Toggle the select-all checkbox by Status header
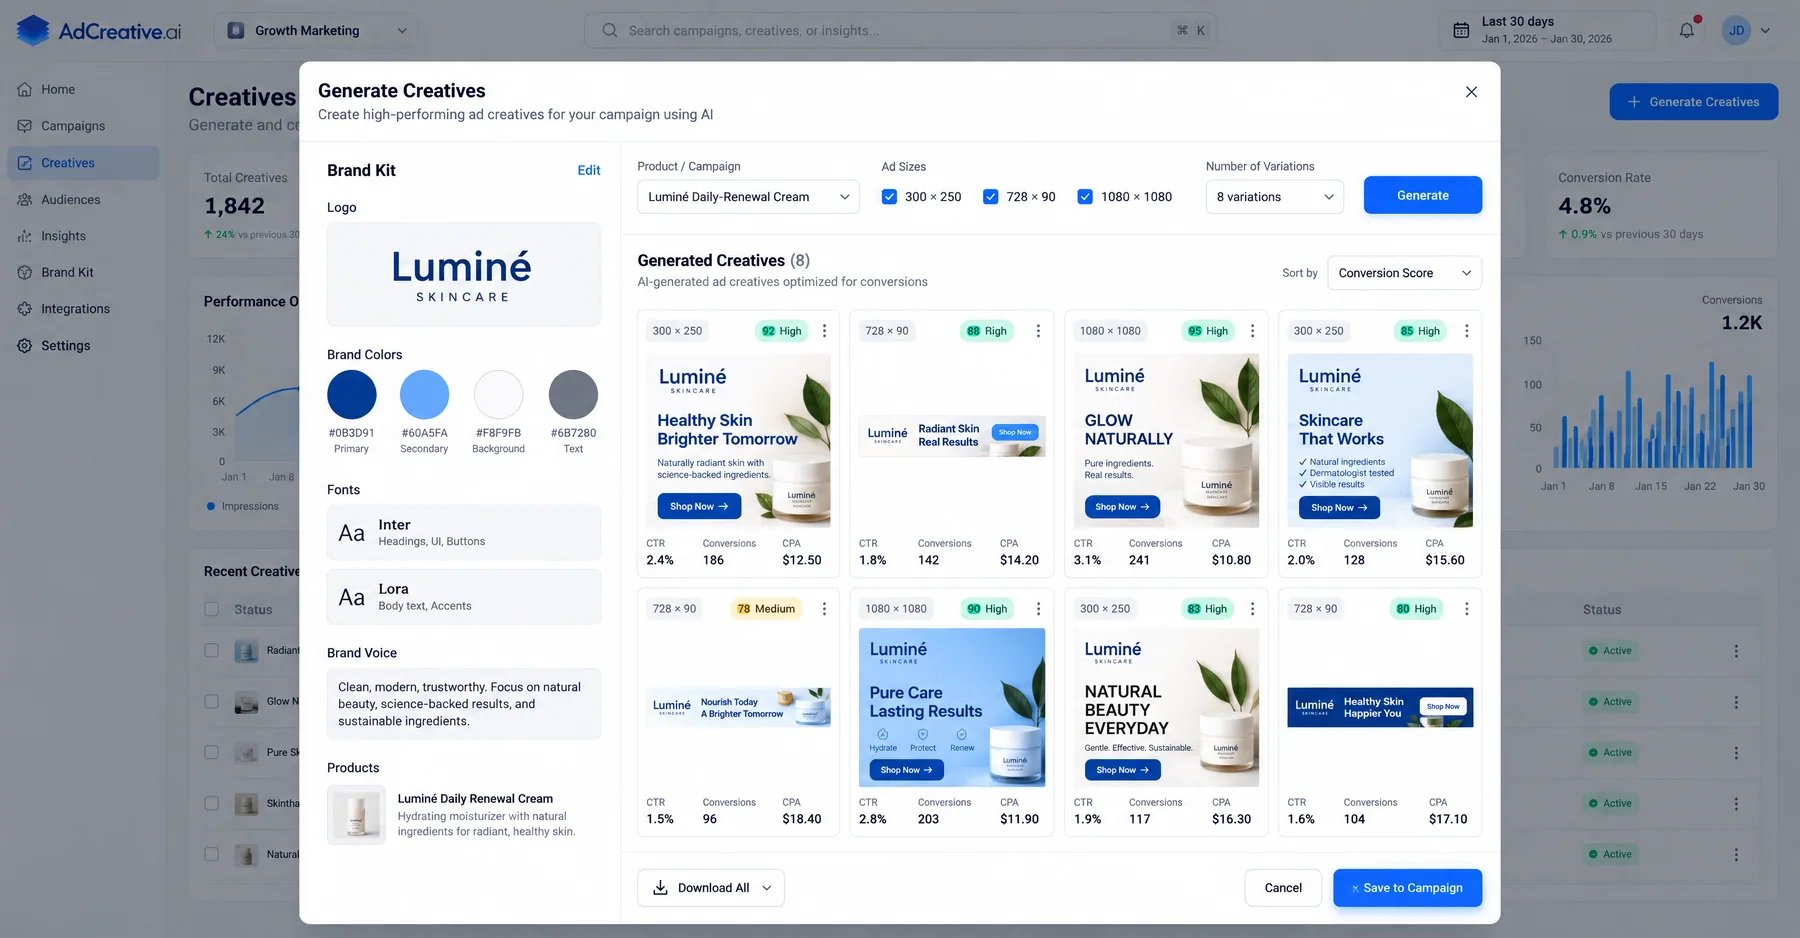Viewport: 1800px width, 938px height. [x=211, y=609]
